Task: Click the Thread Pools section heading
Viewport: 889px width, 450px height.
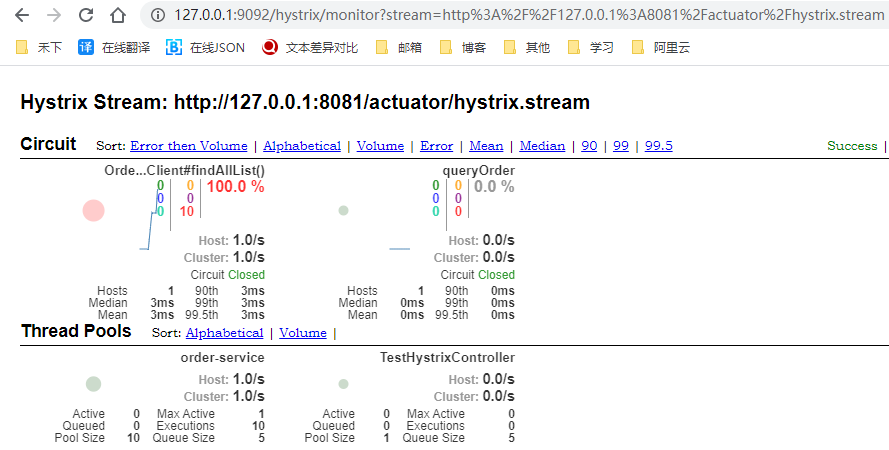Action: pos(76,331)
